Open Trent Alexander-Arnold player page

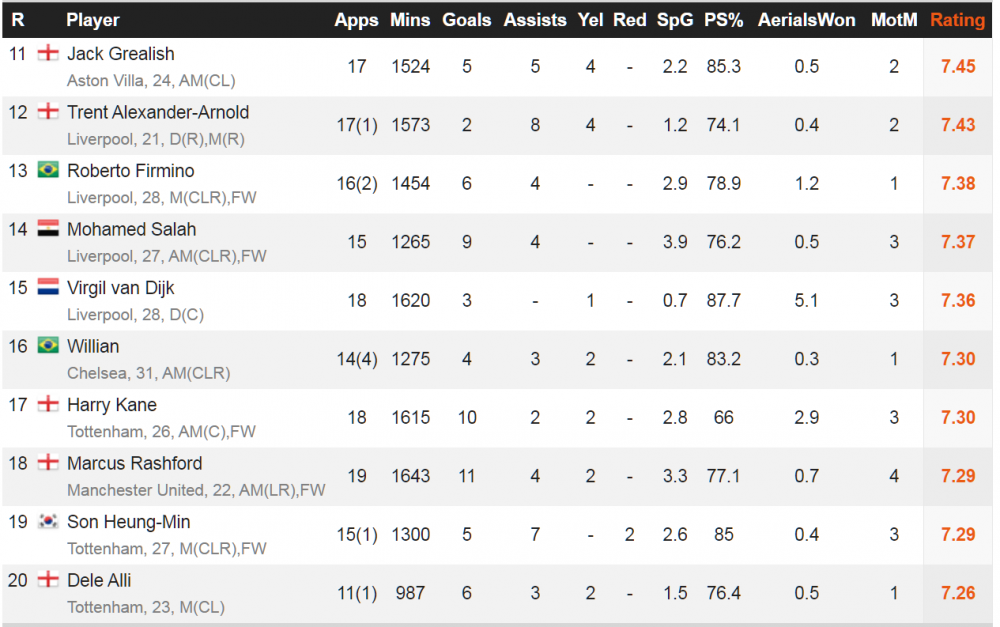click(x=158, y=112)
